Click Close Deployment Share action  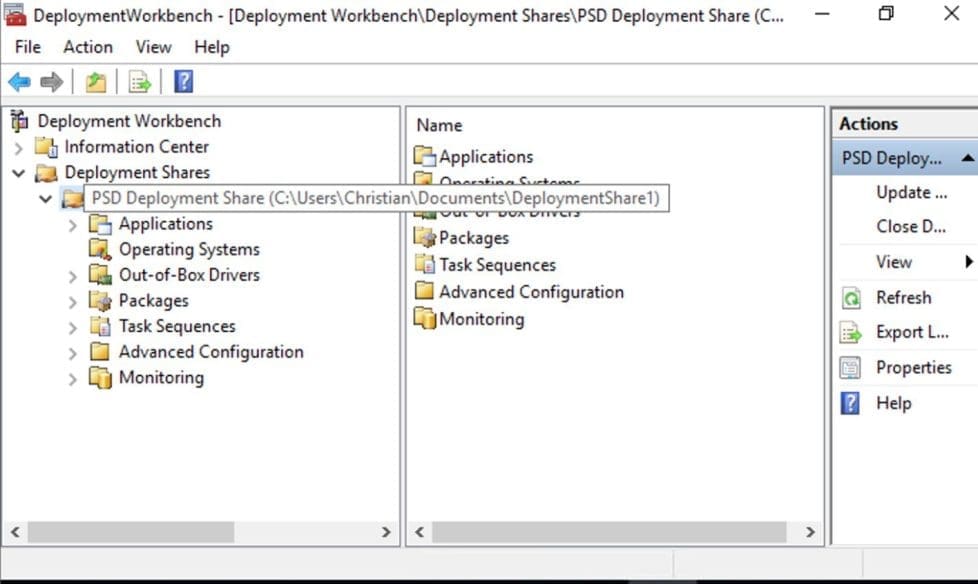click(x=910, y=227)
